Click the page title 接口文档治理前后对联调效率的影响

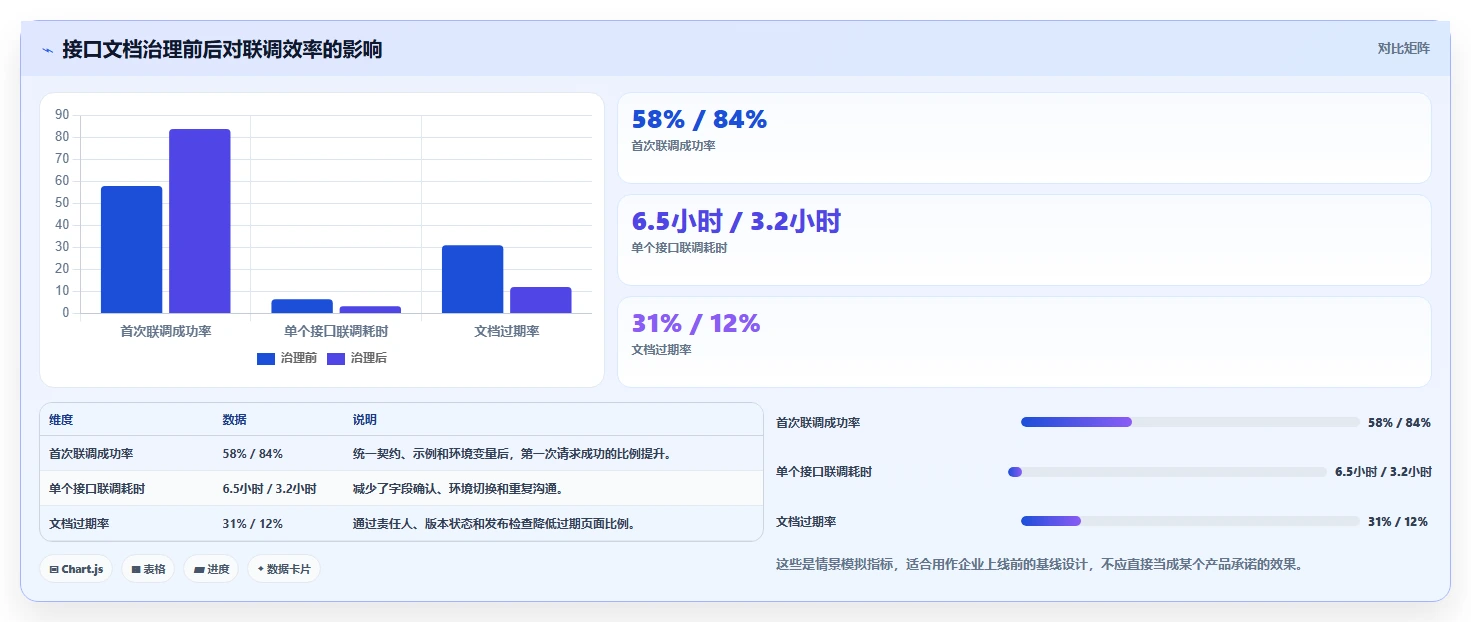(222, 50)
